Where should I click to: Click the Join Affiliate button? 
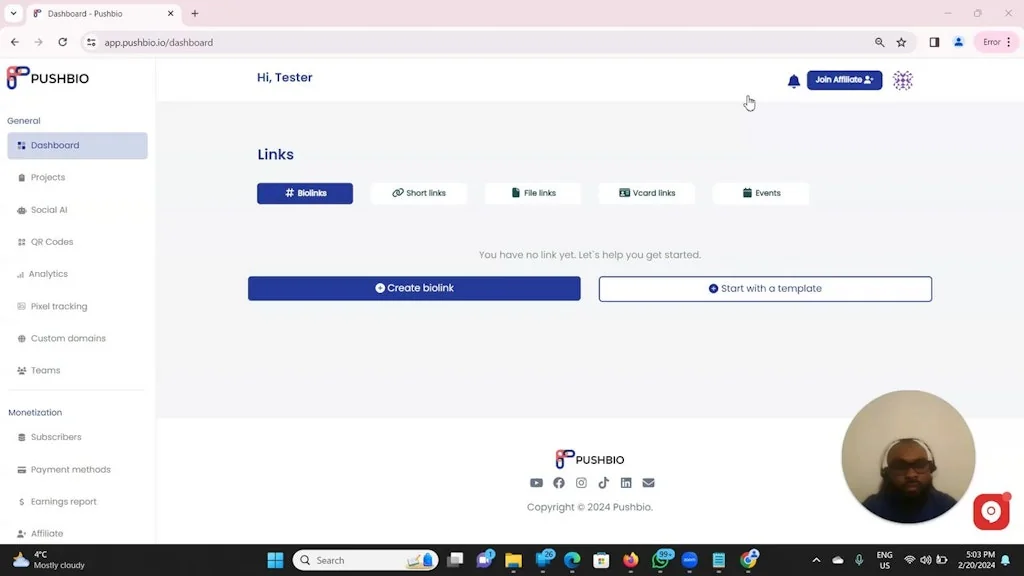click(x=844, y=80)
